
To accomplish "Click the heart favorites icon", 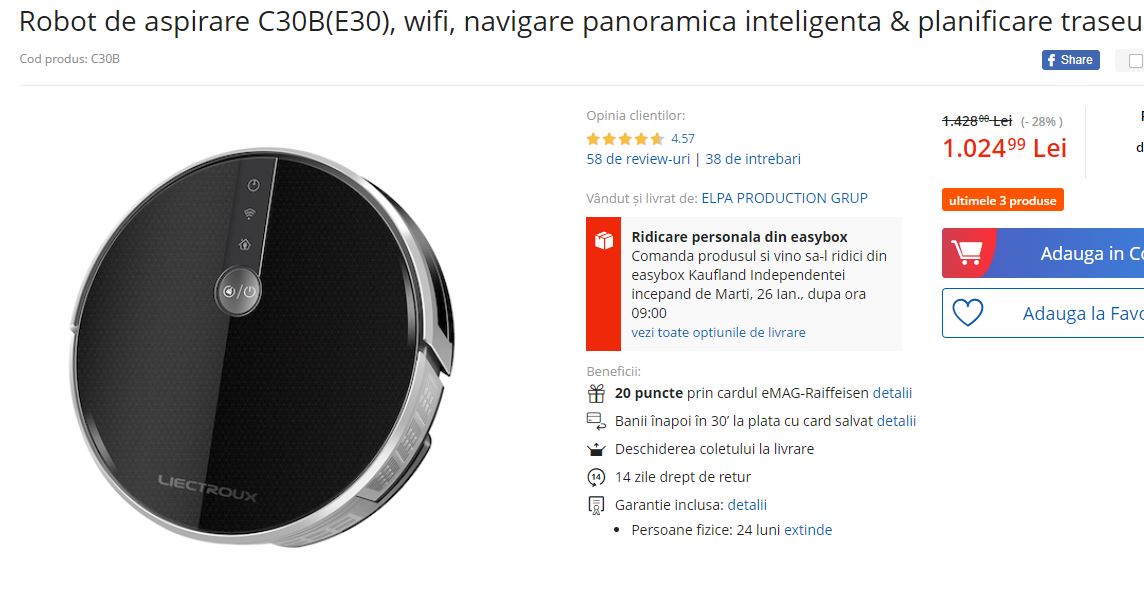I will click(x=968, y=313).
